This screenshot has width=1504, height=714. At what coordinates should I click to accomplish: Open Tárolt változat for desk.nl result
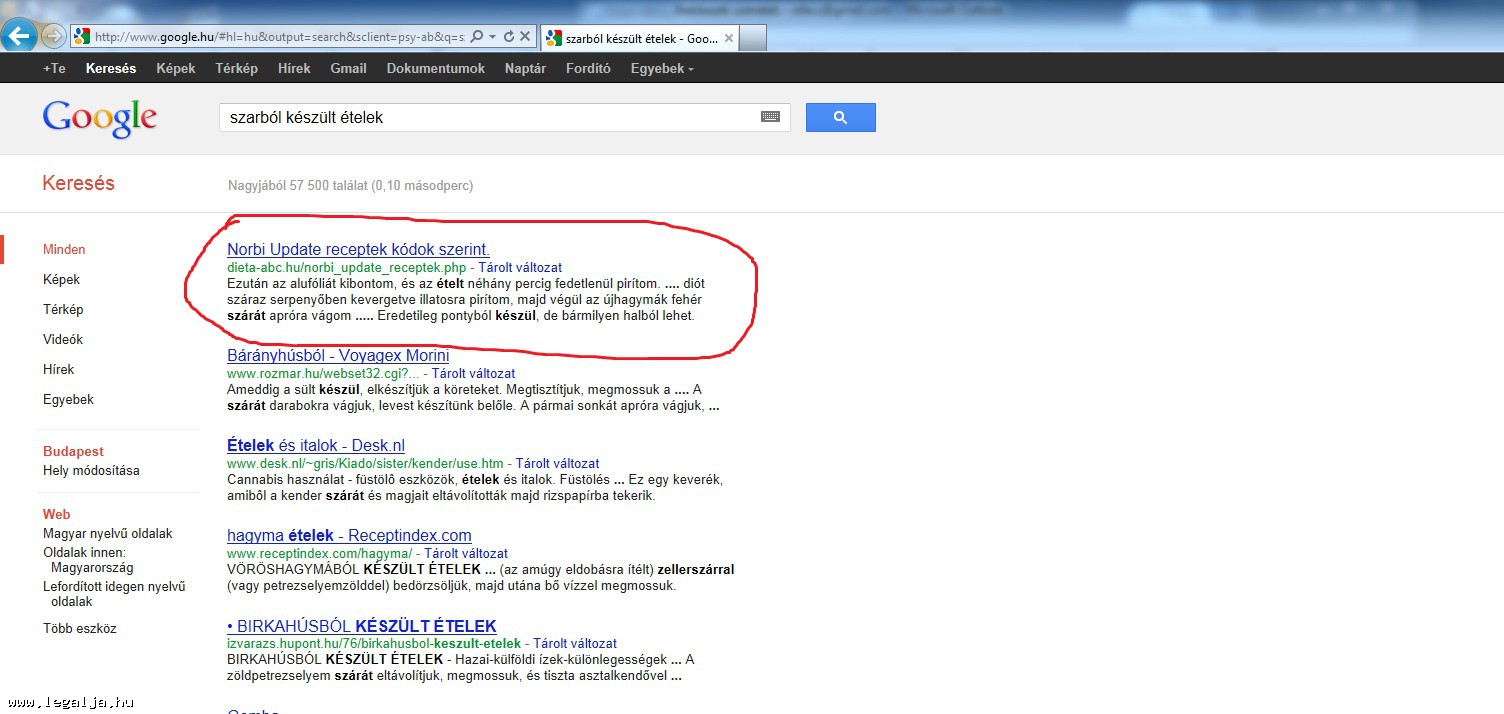(x=557, y=463)
